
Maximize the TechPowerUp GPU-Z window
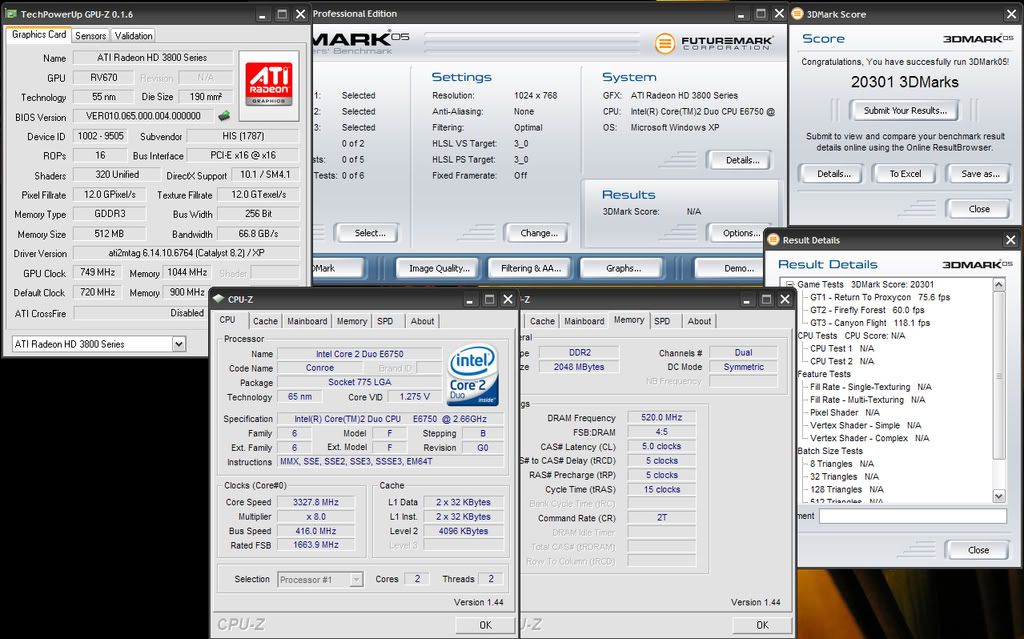click(281, 14)
